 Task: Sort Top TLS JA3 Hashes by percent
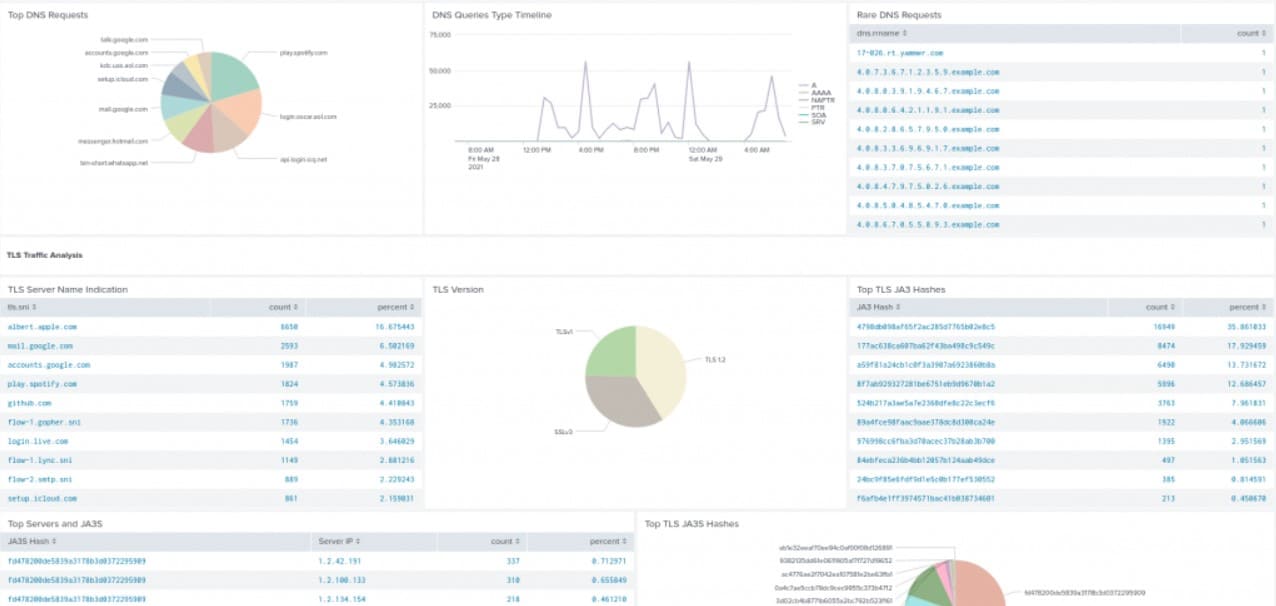[1247, 307]
